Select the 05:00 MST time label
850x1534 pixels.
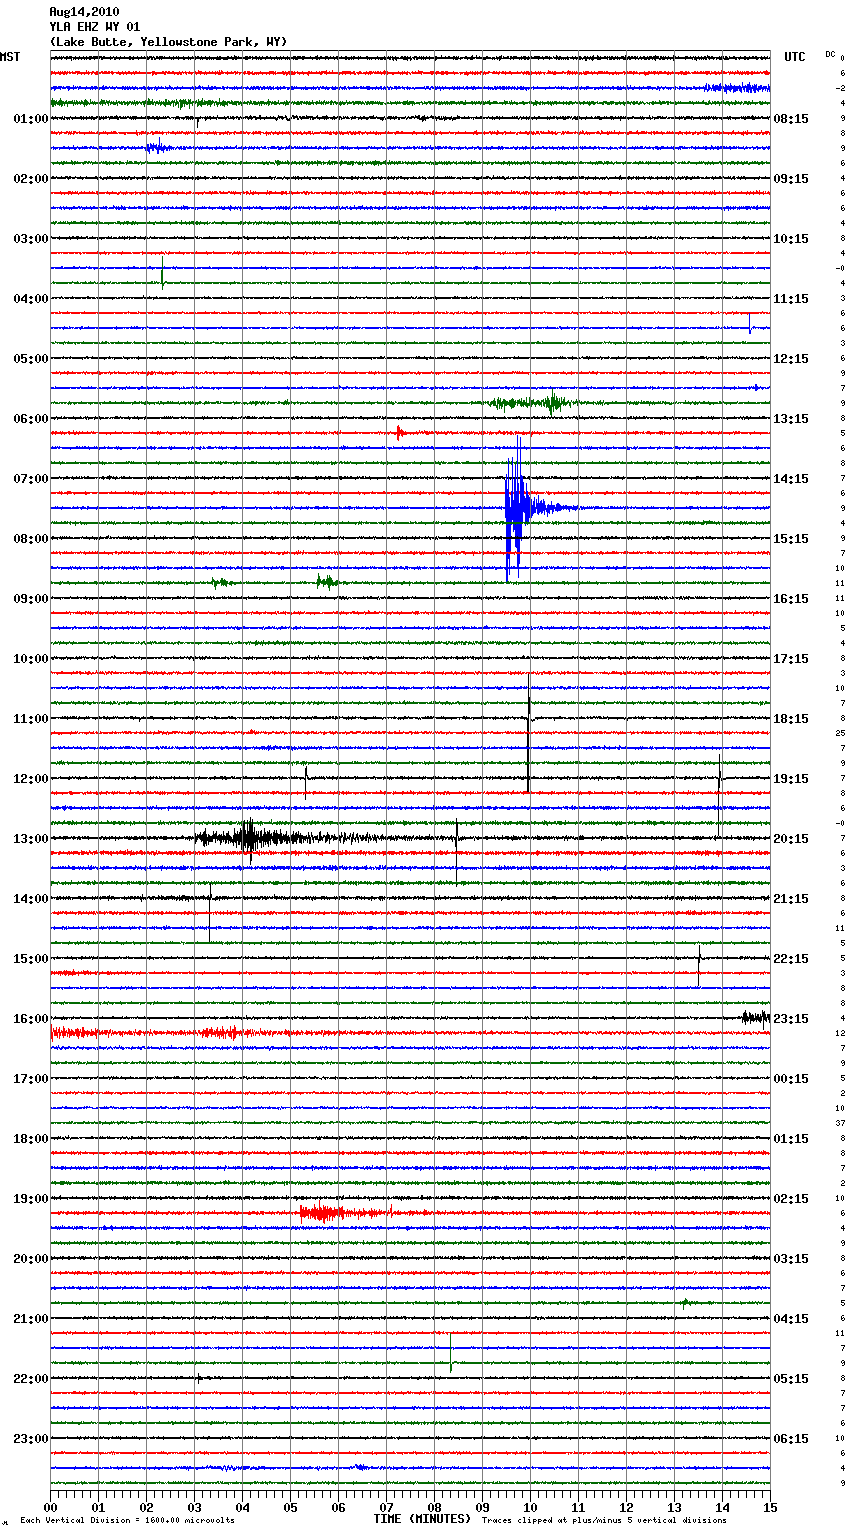tap(31, 359)
